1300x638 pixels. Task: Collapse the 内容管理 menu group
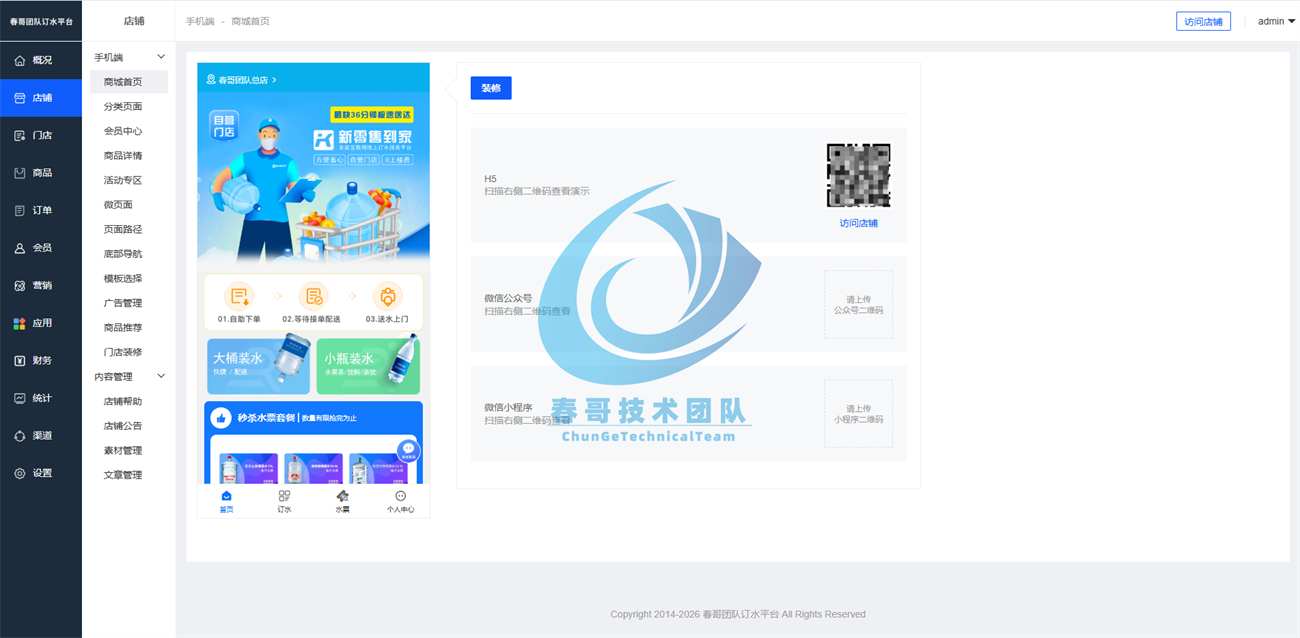(161, 376)
